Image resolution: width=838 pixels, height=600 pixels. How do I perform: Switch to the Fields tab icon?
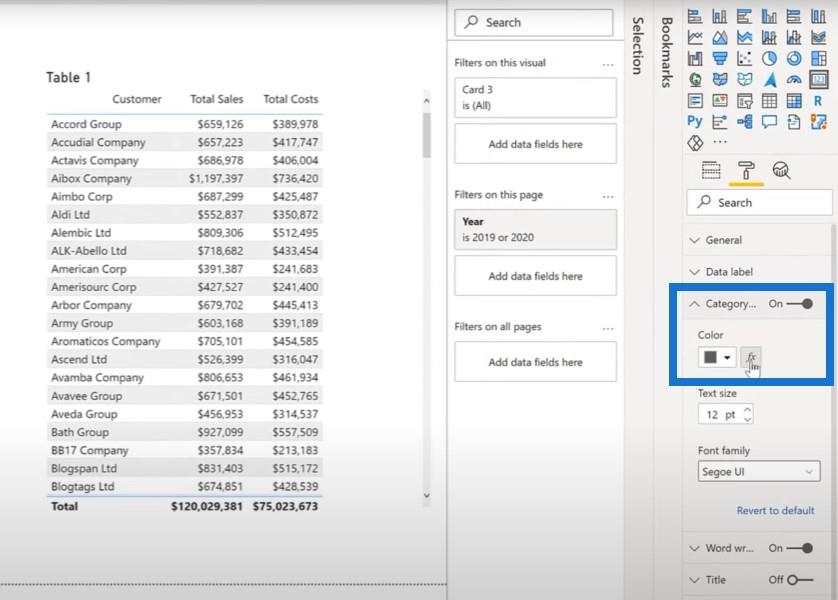711,170
